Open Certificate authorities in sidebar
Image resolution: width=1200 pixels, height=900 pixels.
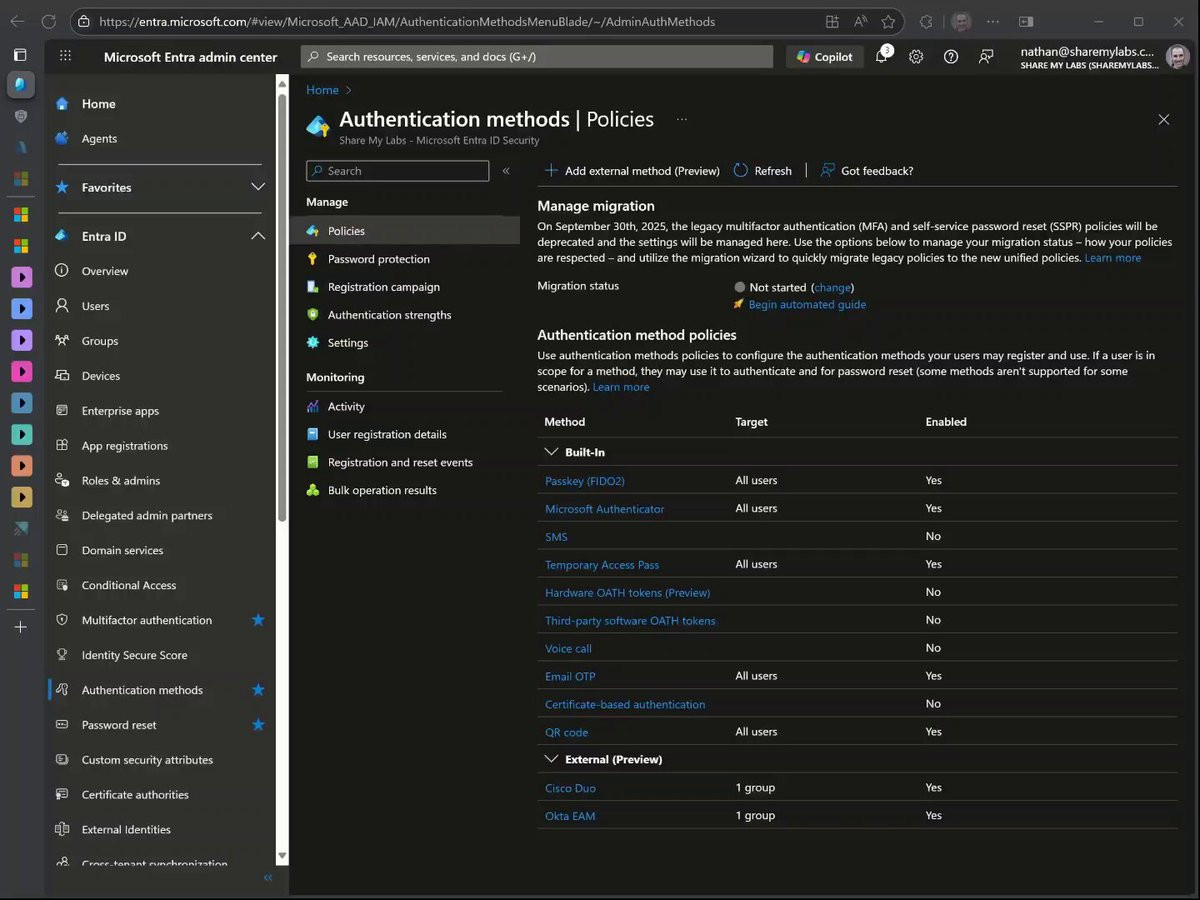point(135,795)
